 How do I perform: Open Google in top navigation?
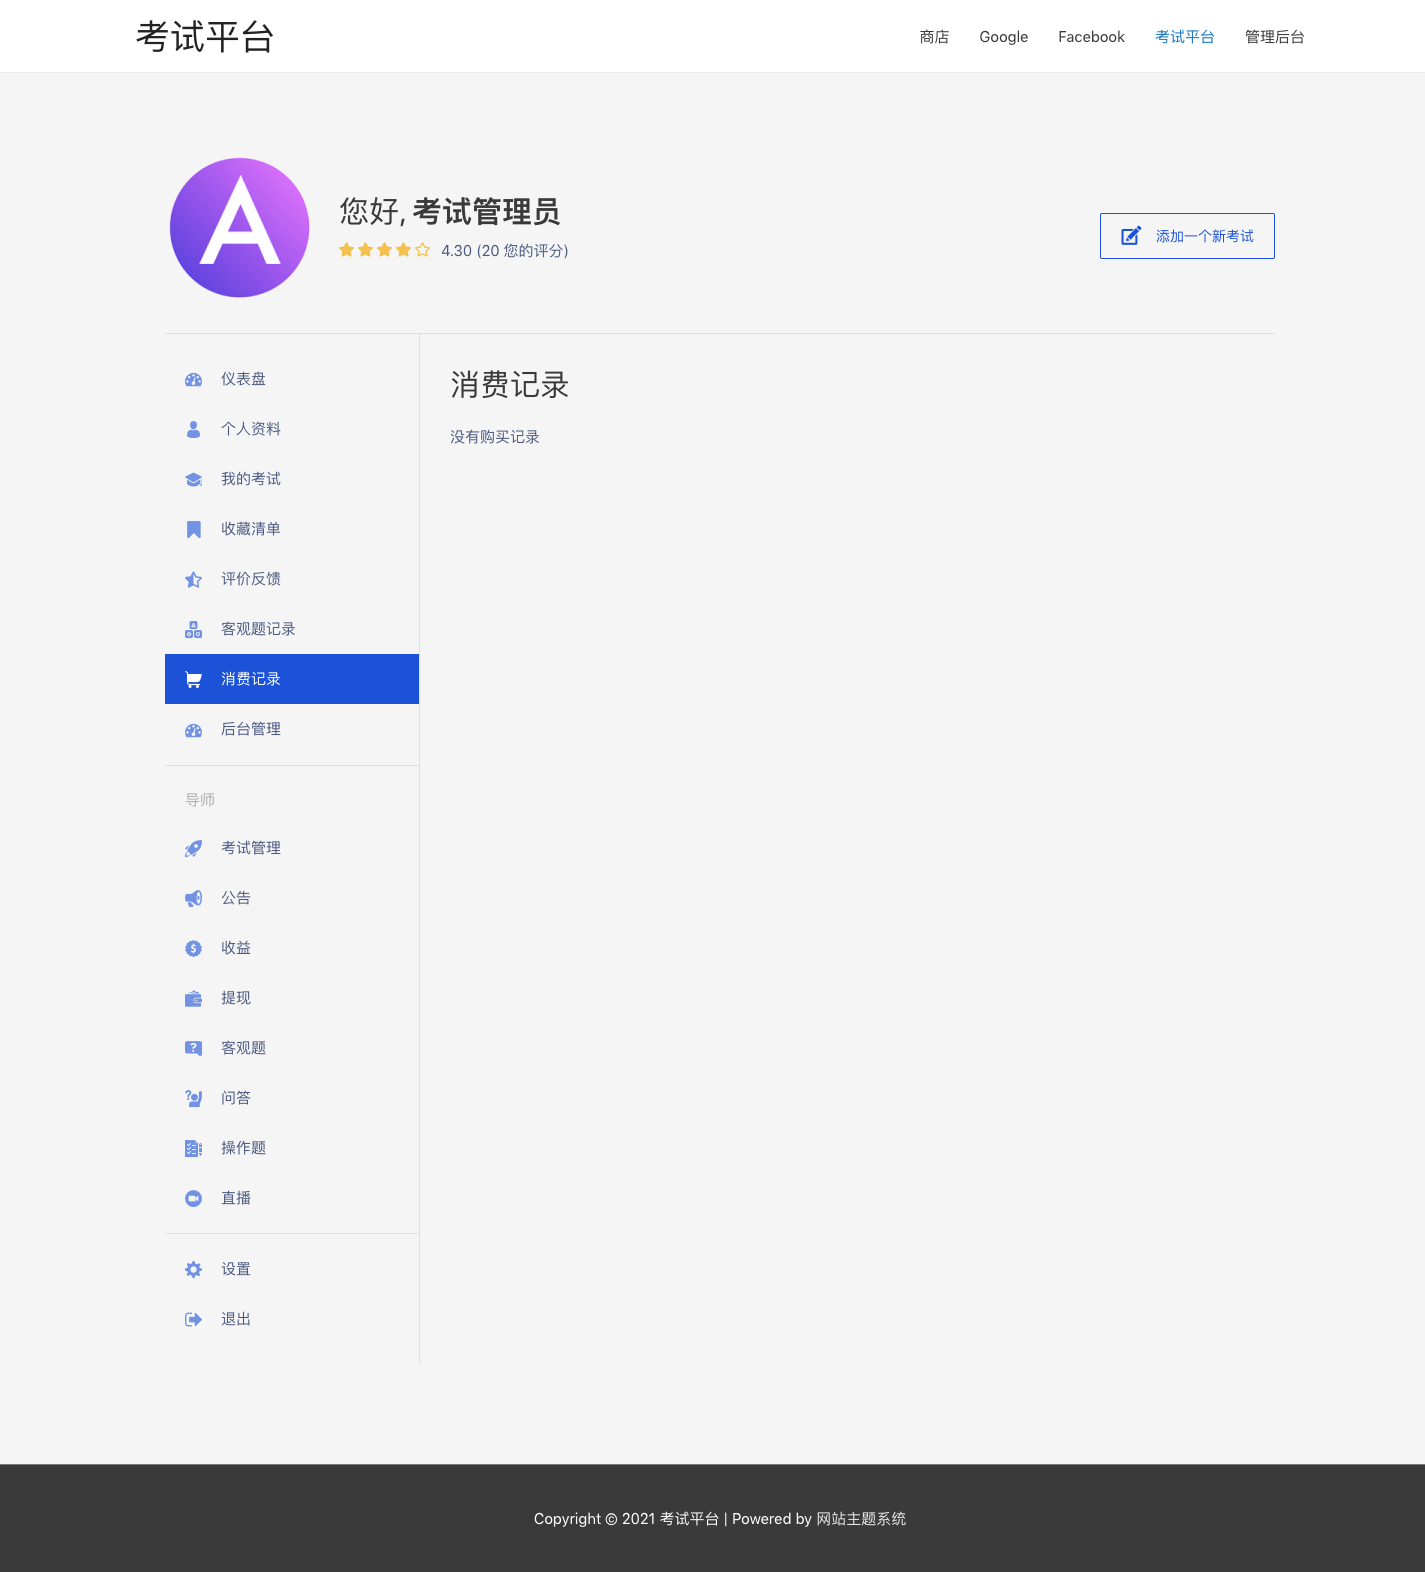[1004, 37]
